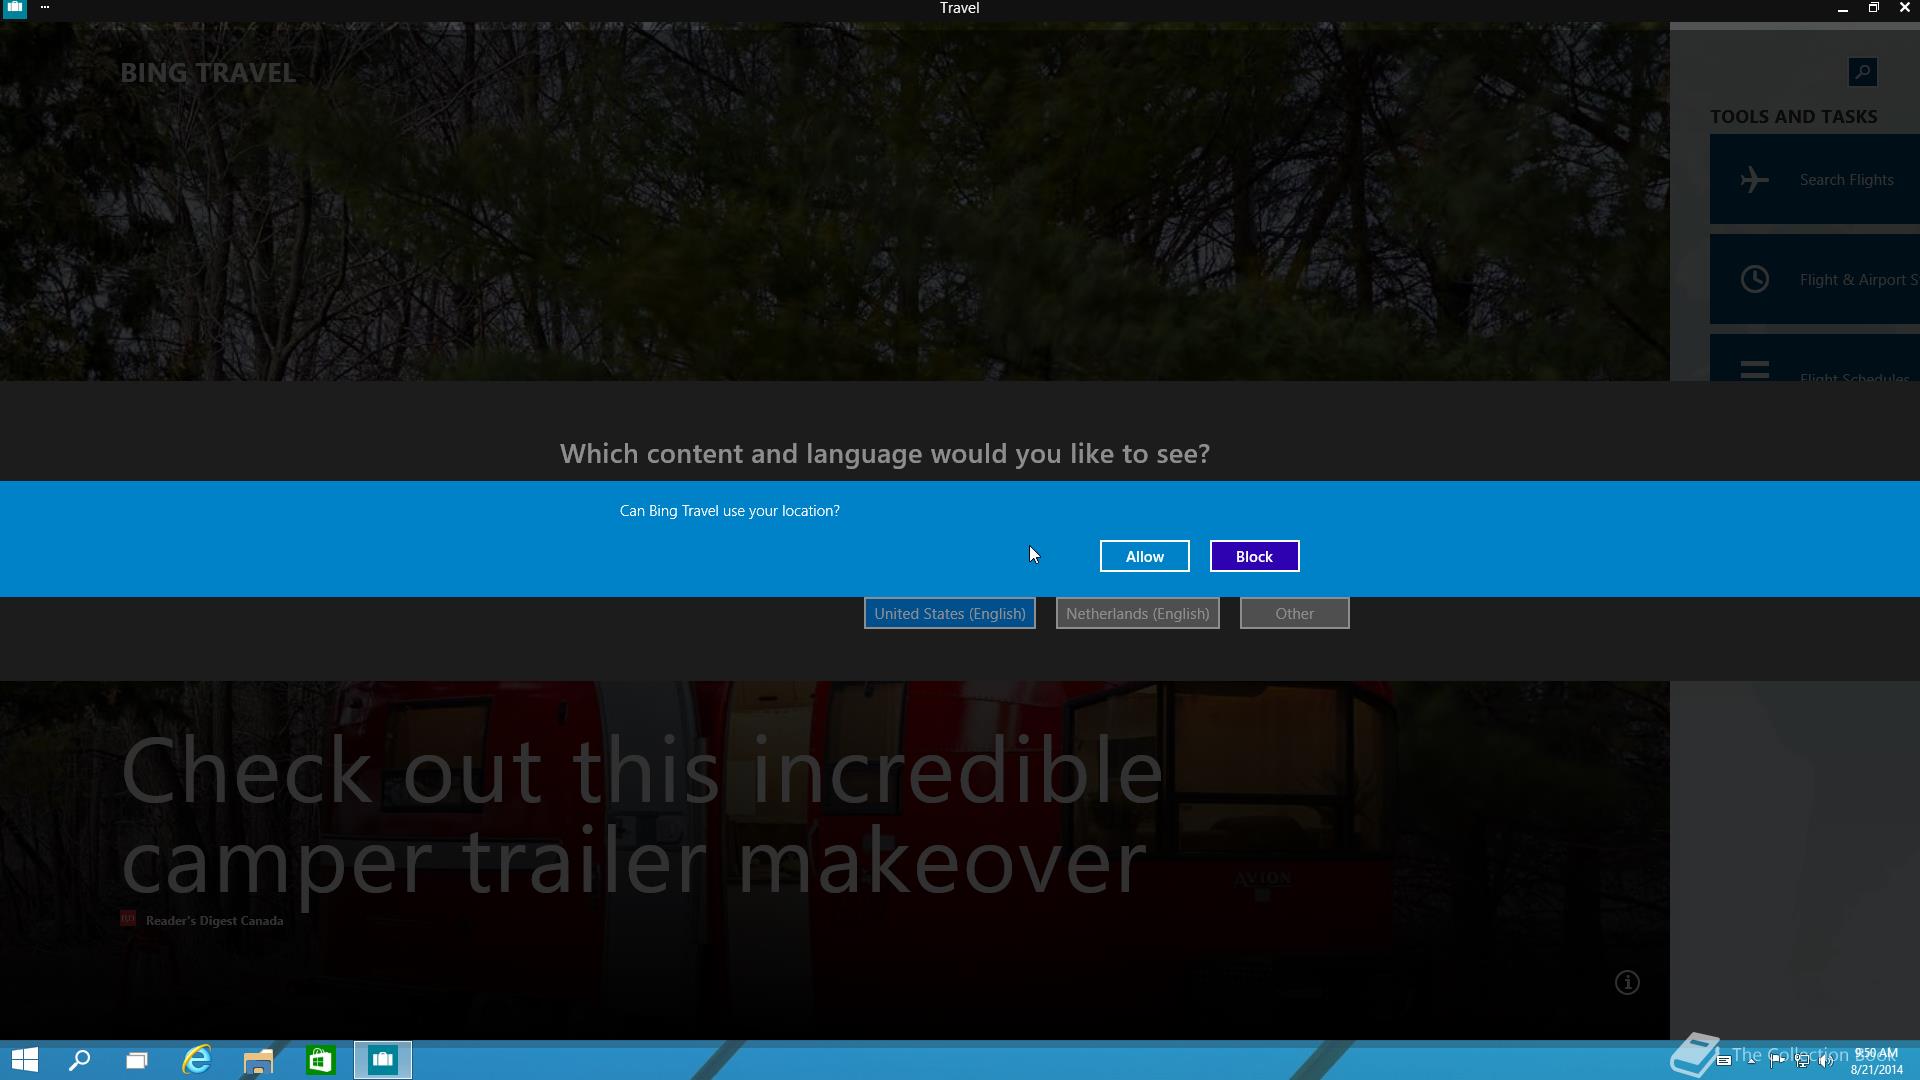
Task: Open taskbar Search
Action: pos(79,1060)
